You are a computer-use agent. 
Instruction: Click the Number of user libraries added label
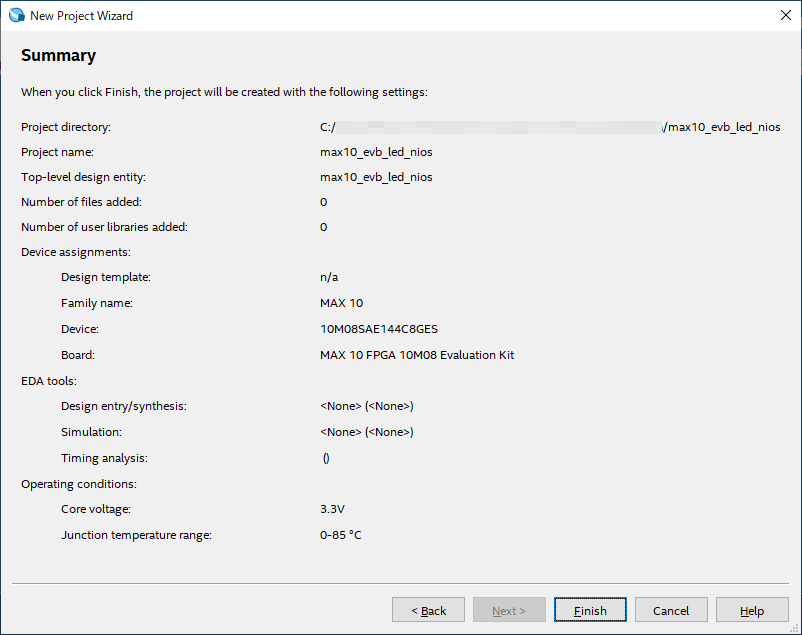tap(104, 227)
